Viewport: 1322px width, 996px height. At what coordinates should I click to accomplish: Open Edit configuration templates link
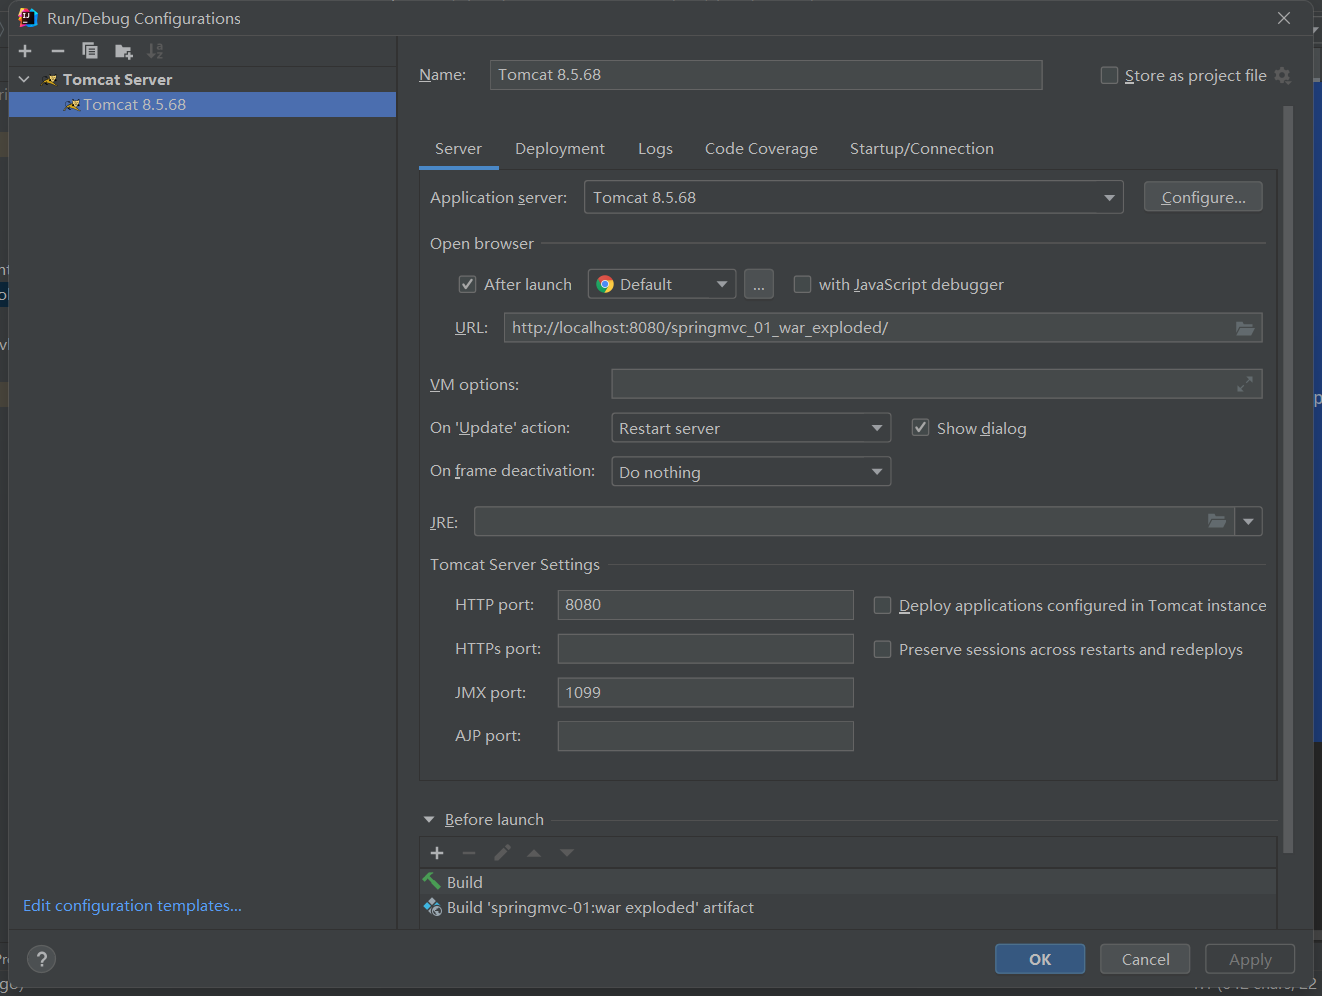pyautogui.click(x=132, y=906)
